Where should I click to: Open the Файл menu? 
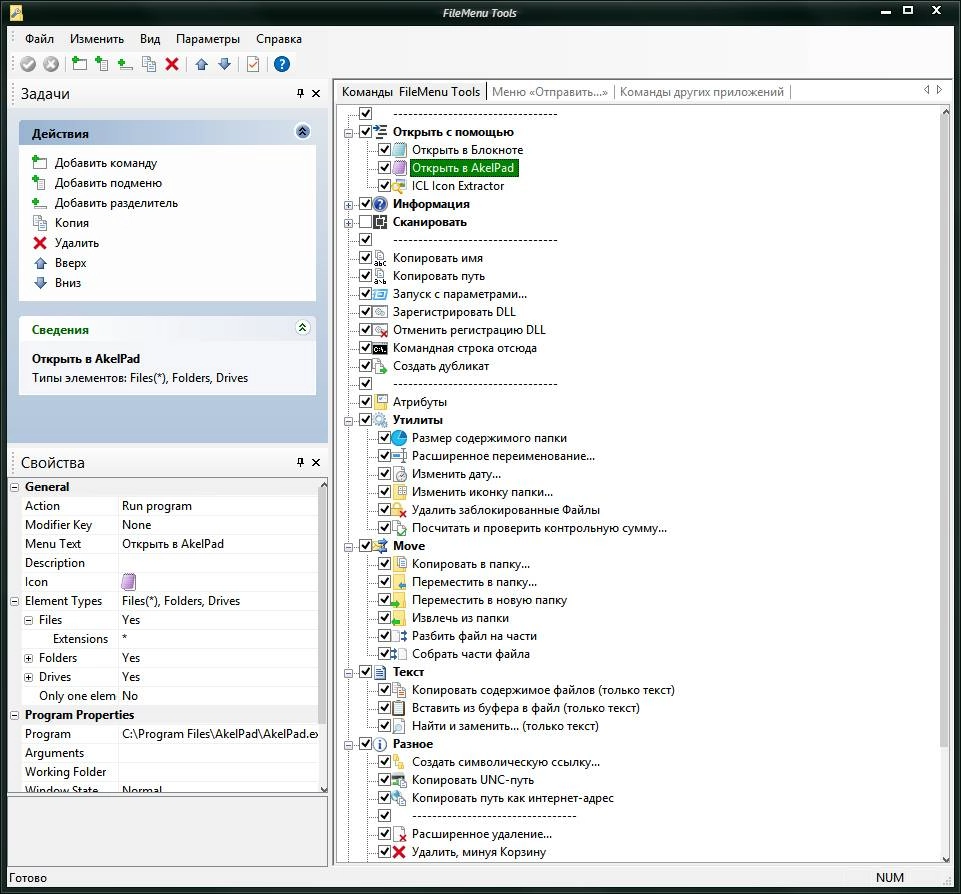(39, 39)
